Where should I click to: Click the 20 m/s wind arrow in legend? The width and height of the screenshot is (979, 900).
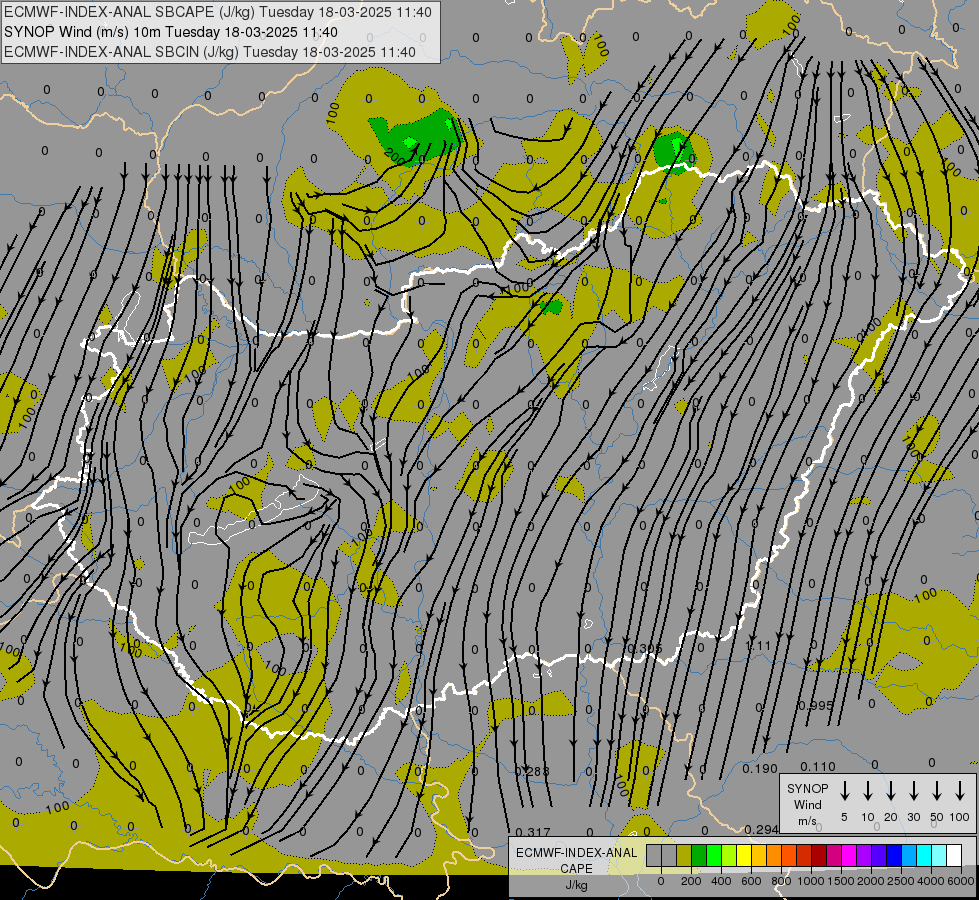pyautogui.click(x=891, y=791)
